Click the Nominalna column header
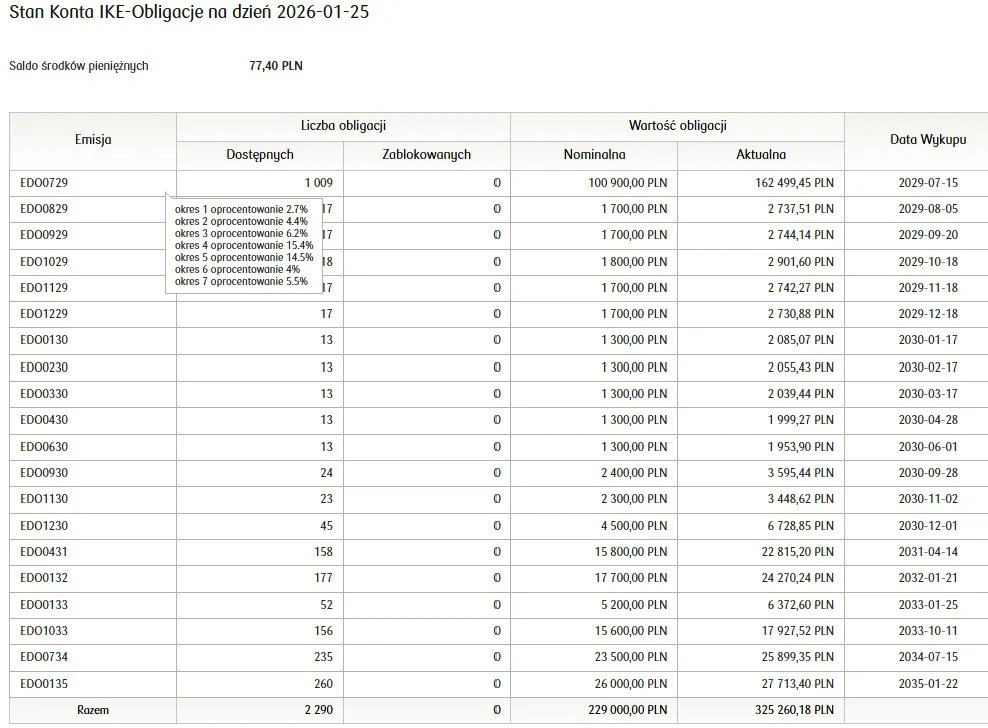Image resolution: width=988 pixels, height=728 pixels. [x=594, y=155]
